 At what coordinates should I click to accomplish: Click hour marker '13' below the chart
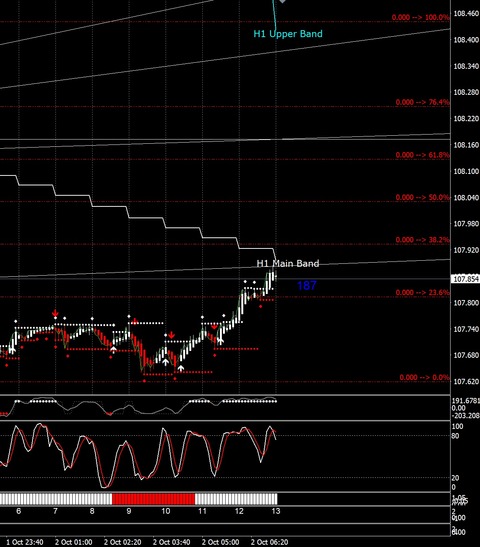coord(276,511)
